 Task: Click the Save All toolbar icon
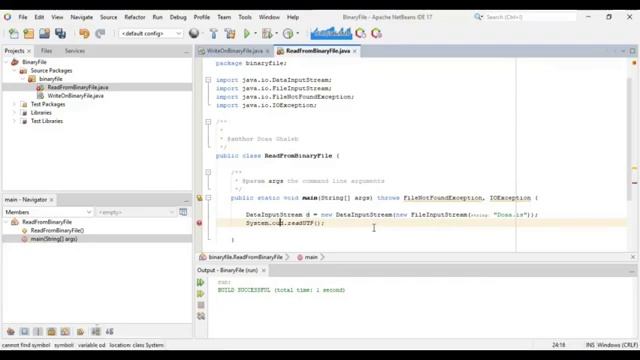(x=60, y=33)
